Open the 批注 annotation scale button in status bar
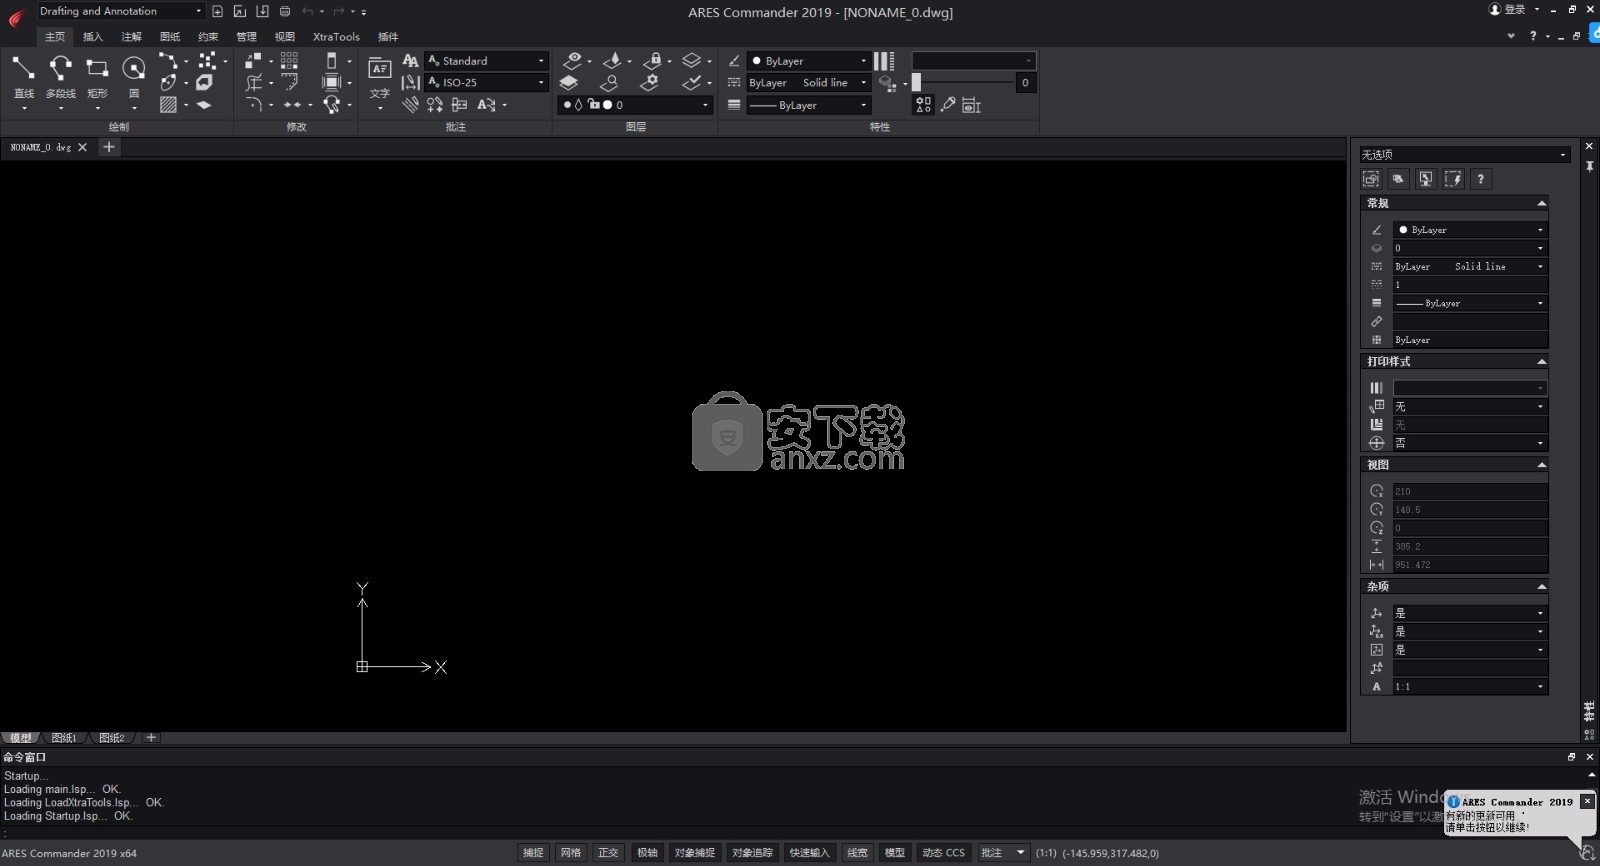1600x866 pixels. [x=1002, y=853]
